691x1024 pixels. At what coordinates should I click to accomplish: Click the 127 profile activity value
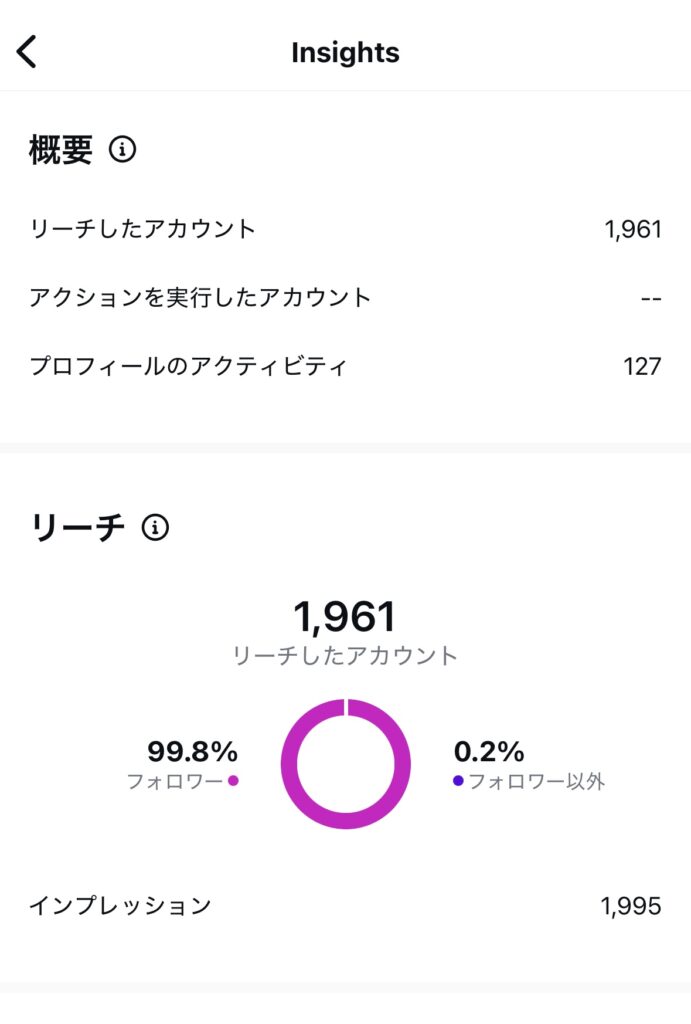pyautogui.click(x=641, y=366)
